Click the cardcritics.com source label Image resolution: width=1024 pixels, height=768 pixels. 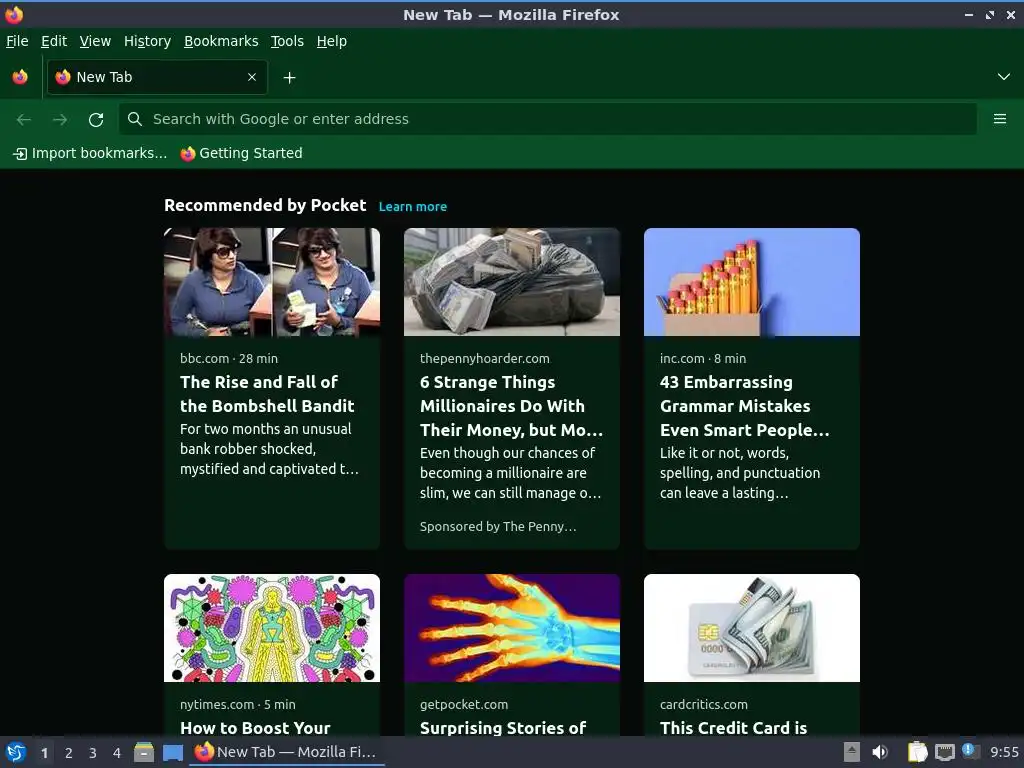[703, 705]
